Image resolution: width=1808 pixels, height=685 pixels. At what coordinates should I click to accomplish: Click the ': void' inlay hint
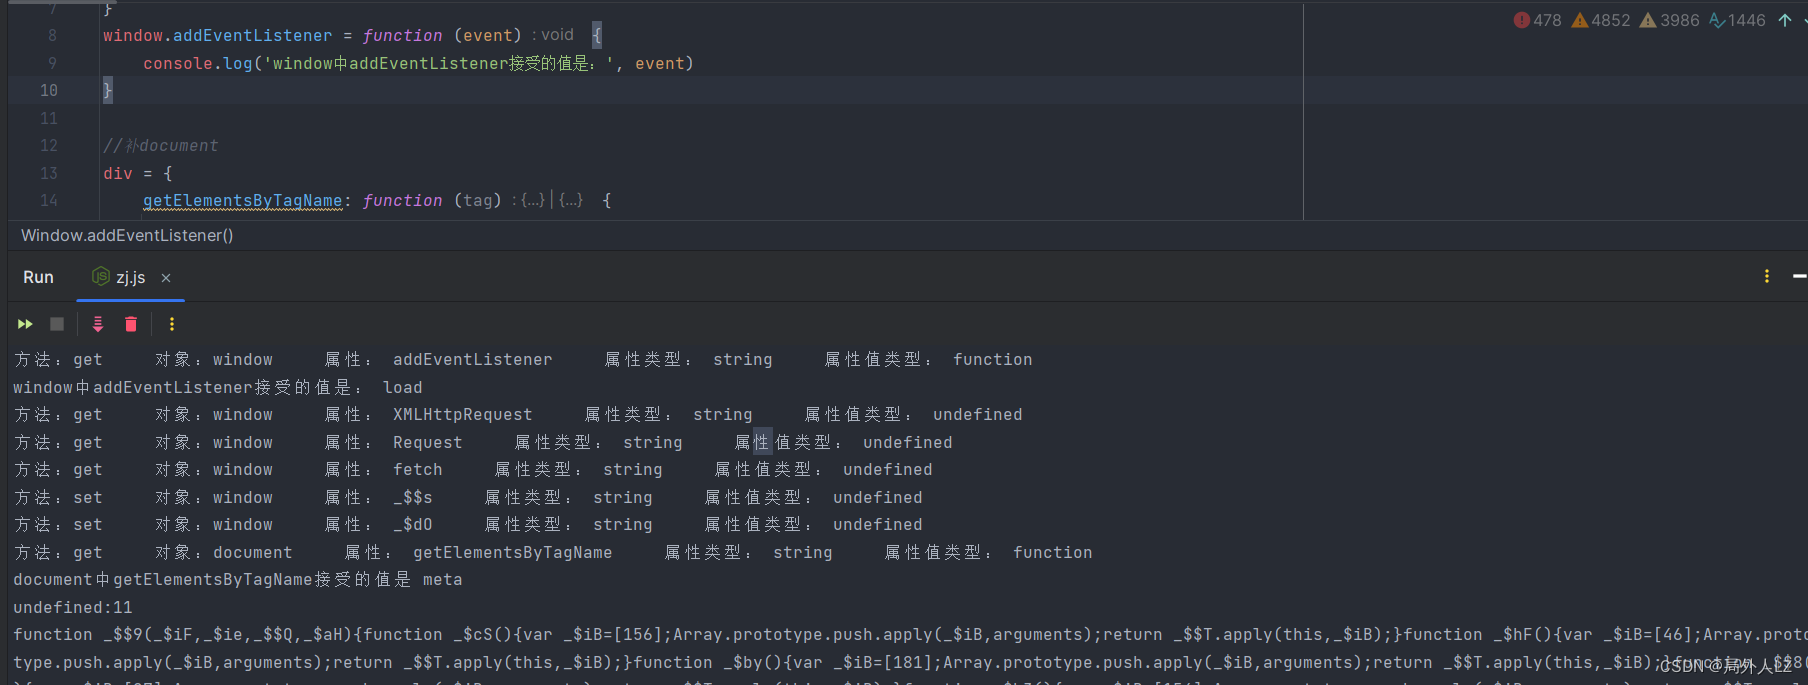click(552, 35)
